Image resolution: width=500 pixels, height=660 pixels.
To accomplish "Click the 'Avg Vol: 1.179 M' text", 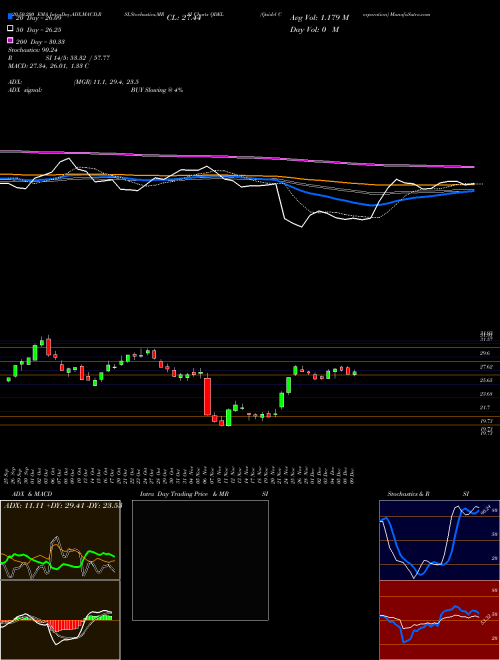I will 319,18.
